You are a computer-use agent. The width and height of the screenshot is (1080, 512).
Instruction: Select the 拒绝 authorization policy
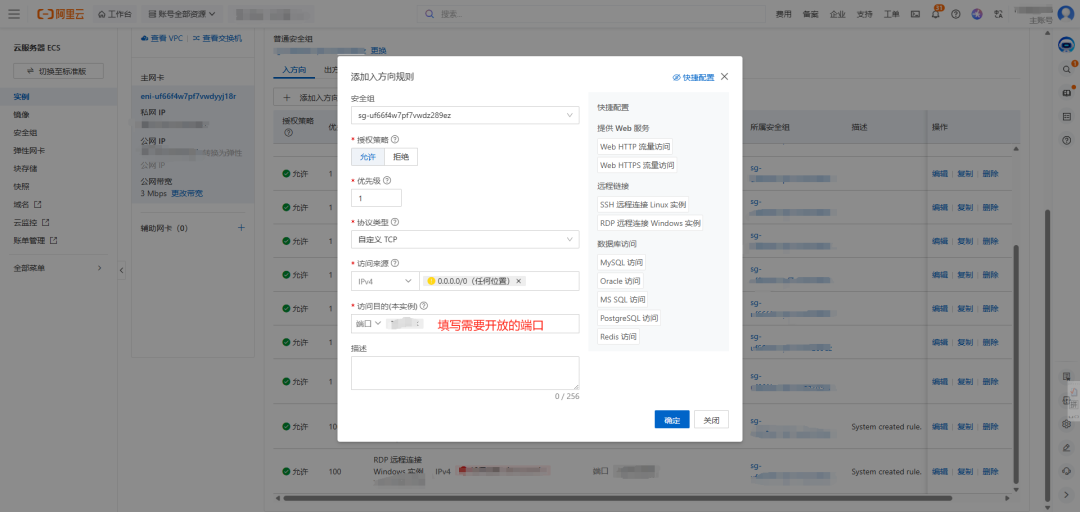click(x=401, y=157)
